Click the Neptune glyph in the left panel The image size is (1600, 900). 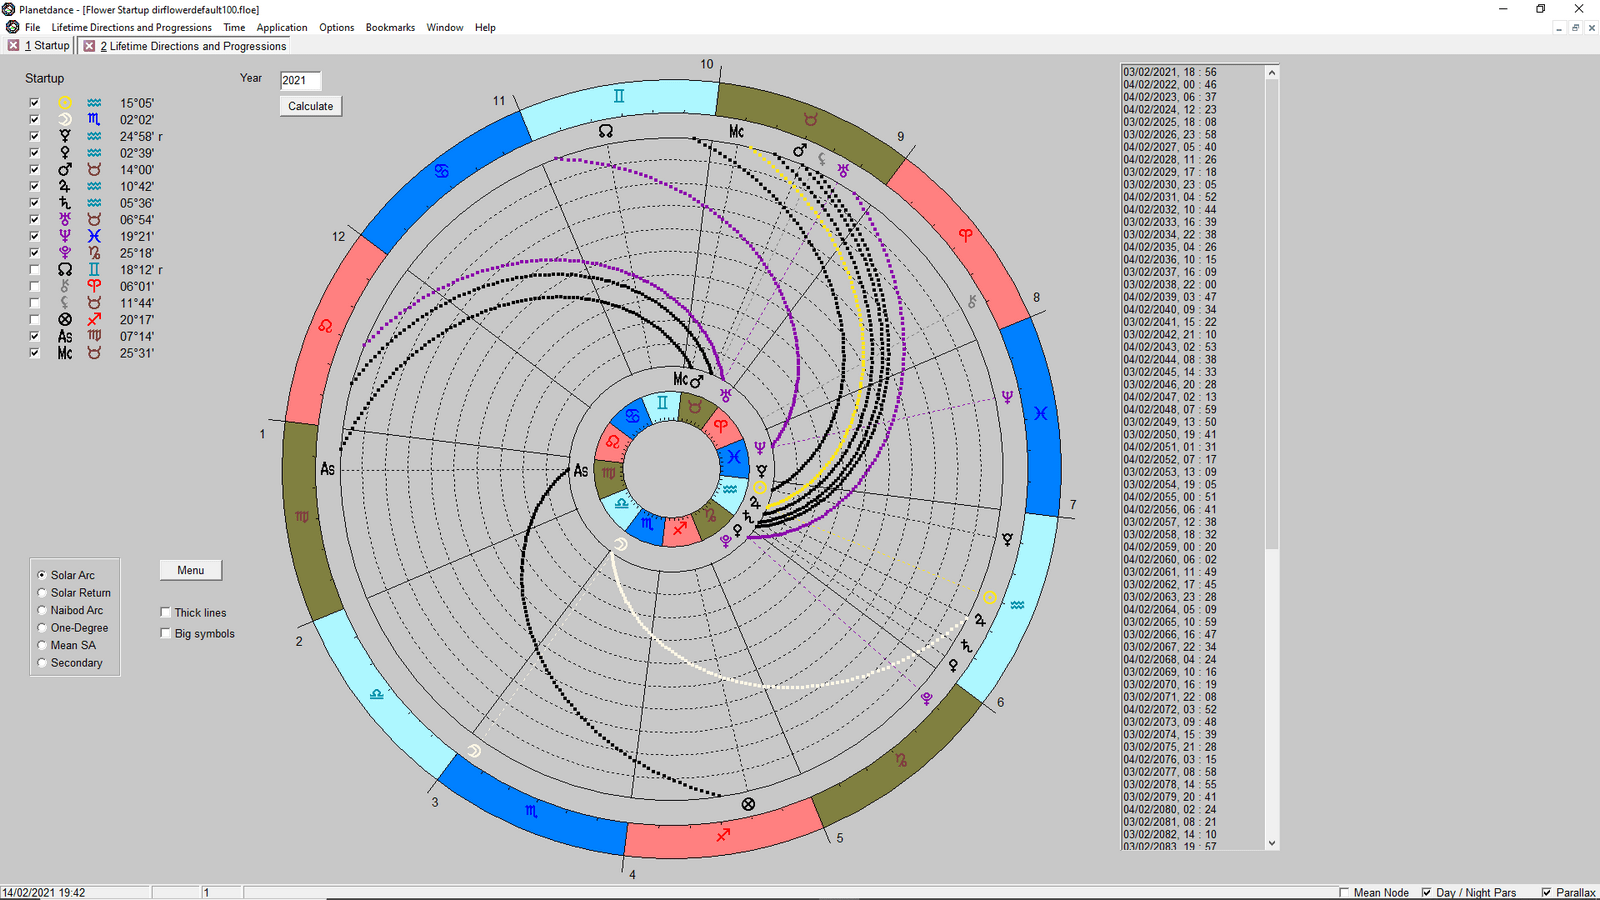(64, 236)
